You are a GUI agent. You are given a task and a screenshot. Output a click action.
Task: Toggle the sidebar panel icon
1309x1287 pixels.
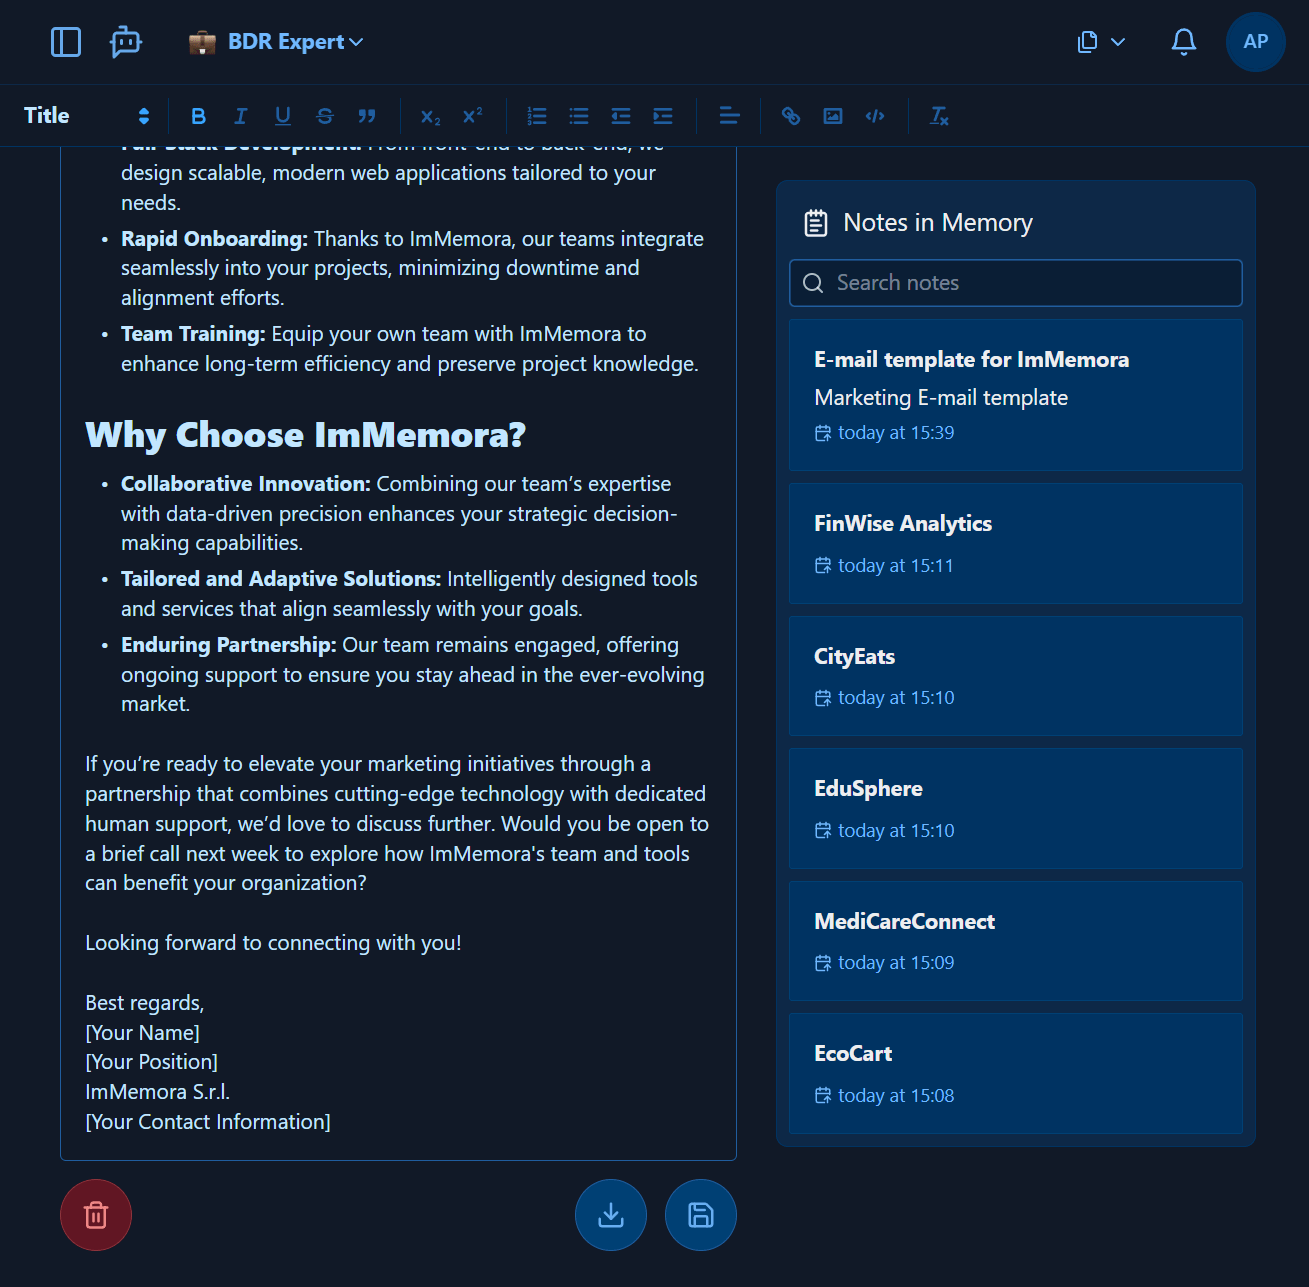click(66, 42)
